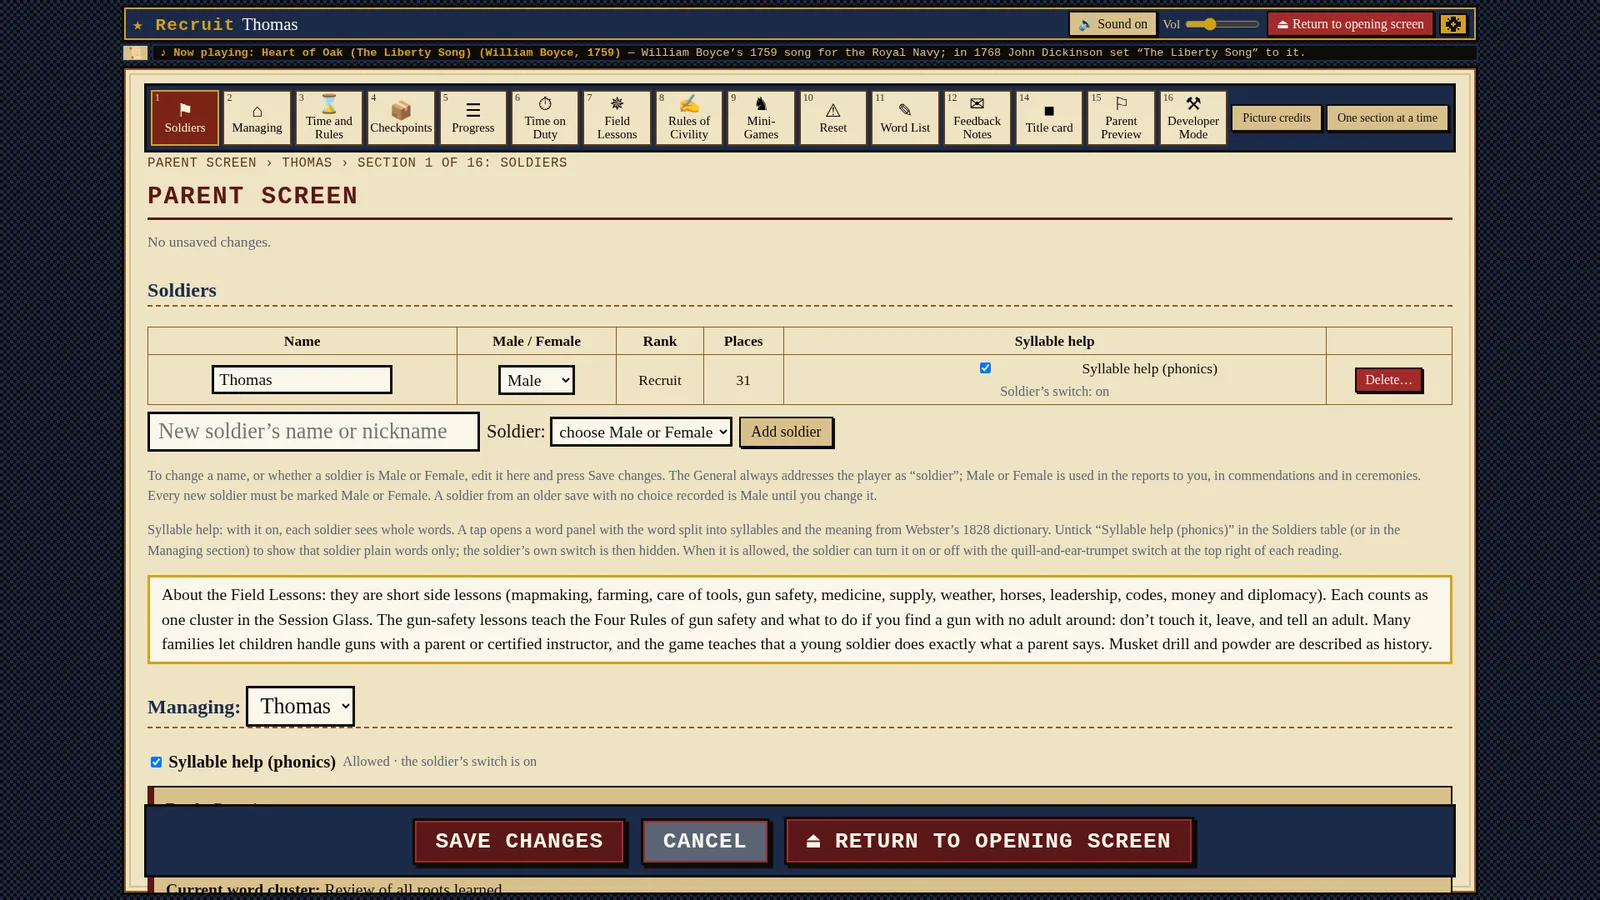Open Parent Preview flag tab
Viewport: 1600px width, 900px height.
(x=1121, y=118)
